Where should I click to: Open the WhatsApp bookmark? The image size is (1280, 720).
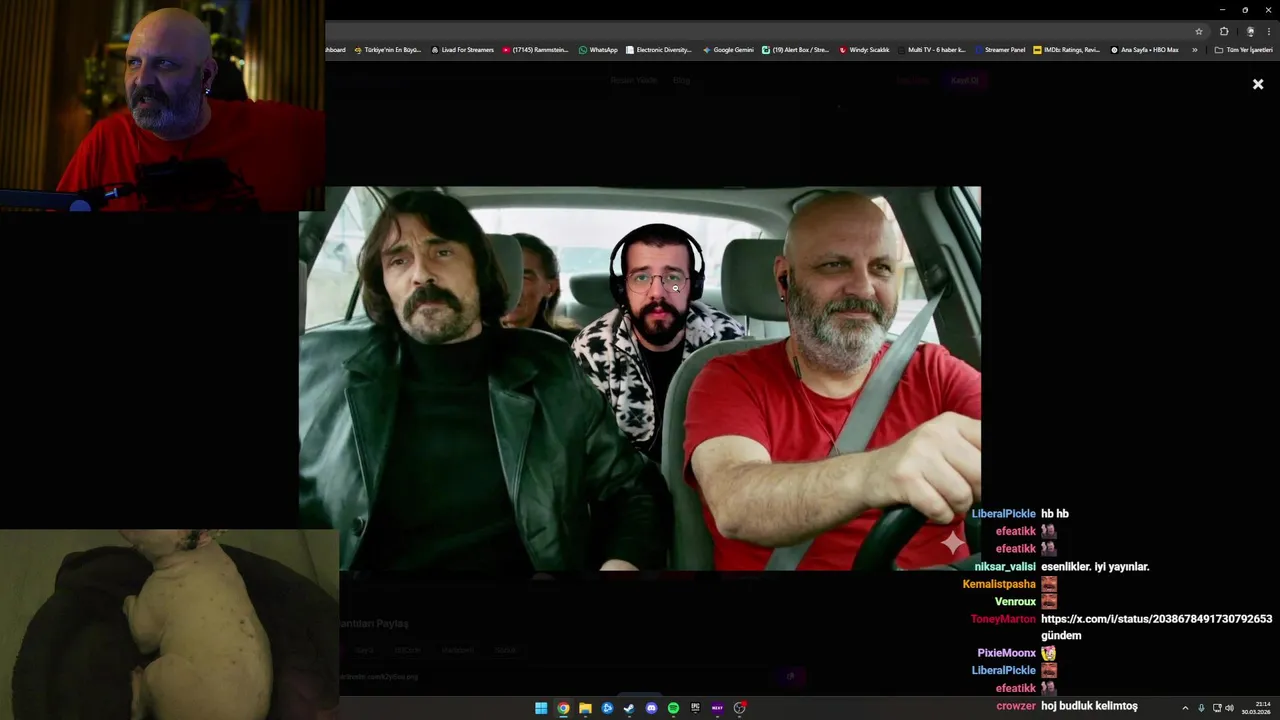pos(598,50)
